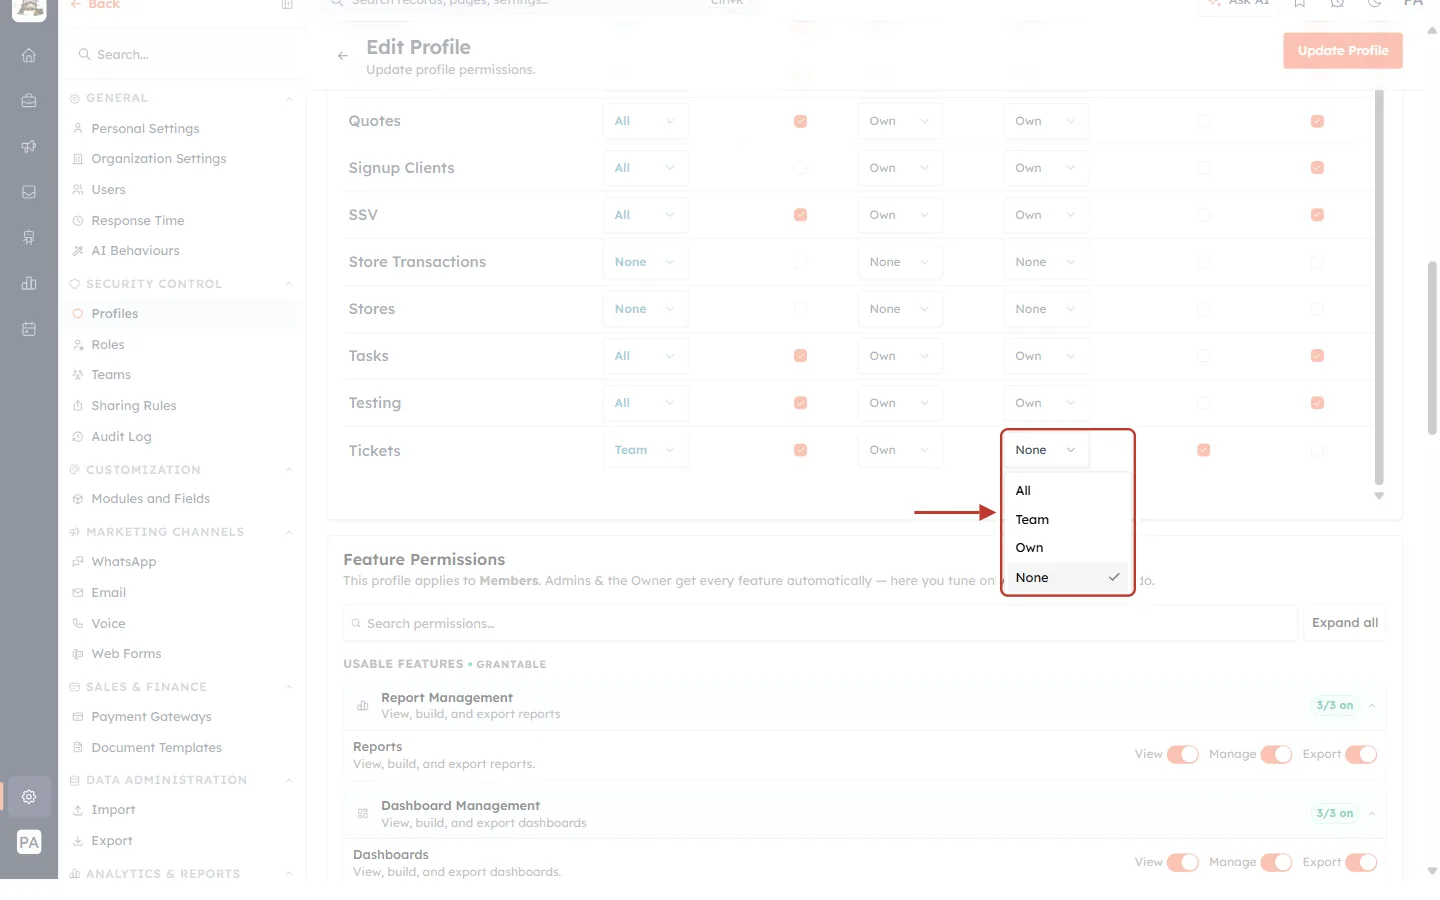Turn off the Dashboards Export toggle
Image resolution: width=1440 pixels, height=900 pixels.
pyautogui.click(x=1361, y=862)
